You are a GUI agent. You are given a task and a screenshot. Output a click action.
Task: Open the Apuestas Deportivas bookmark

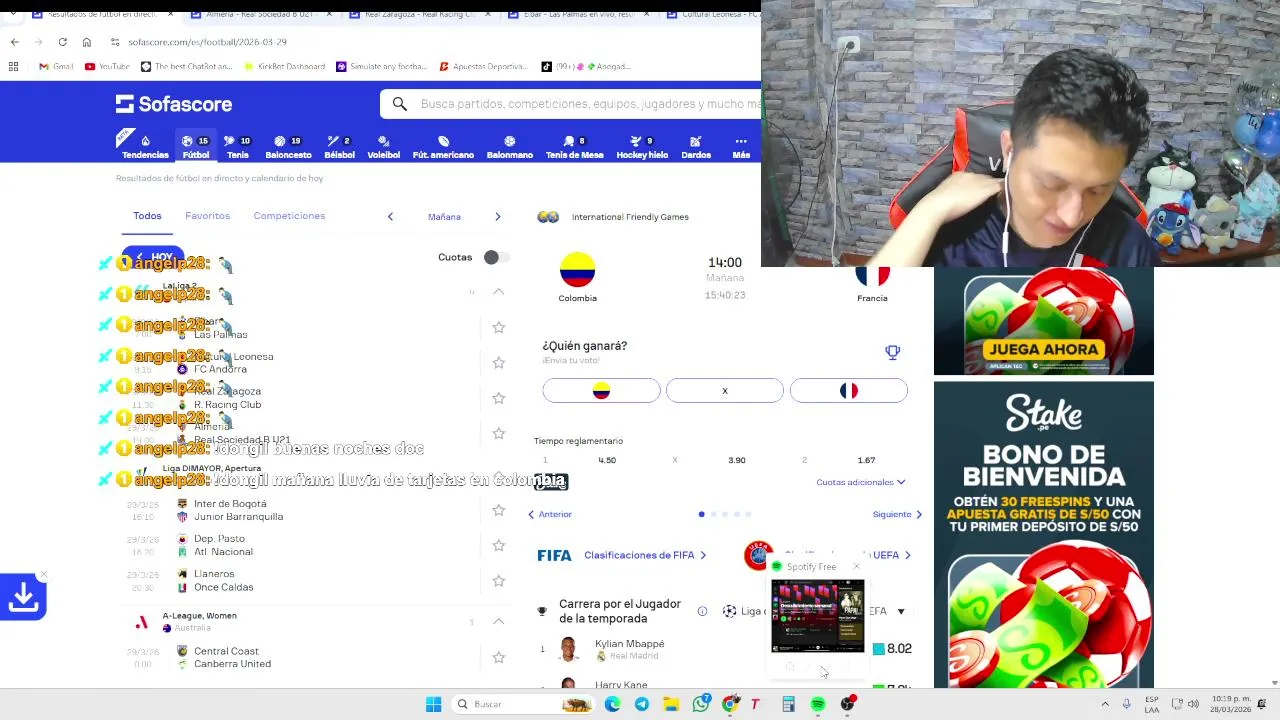(482, 66)
